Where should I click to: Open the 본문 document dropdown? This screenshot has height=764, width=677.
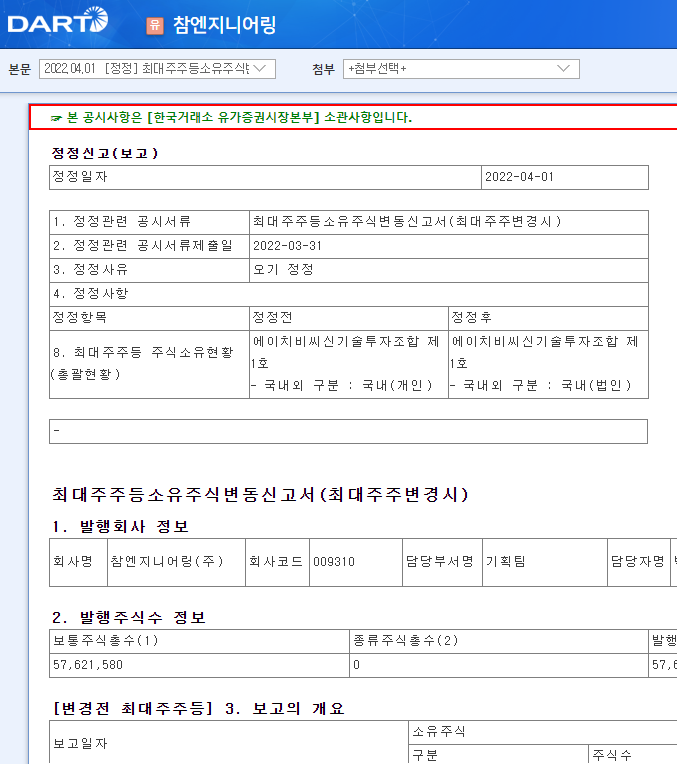click(x=157, y=69)
